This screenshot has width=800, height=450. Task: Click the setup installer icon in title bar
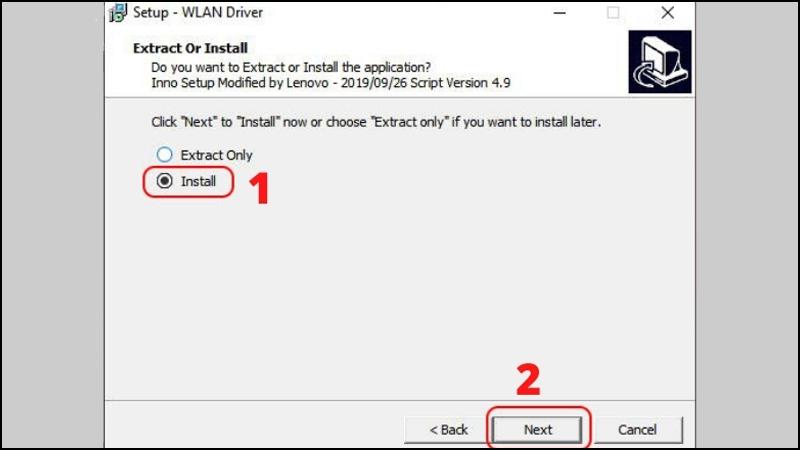coord(118,13)
